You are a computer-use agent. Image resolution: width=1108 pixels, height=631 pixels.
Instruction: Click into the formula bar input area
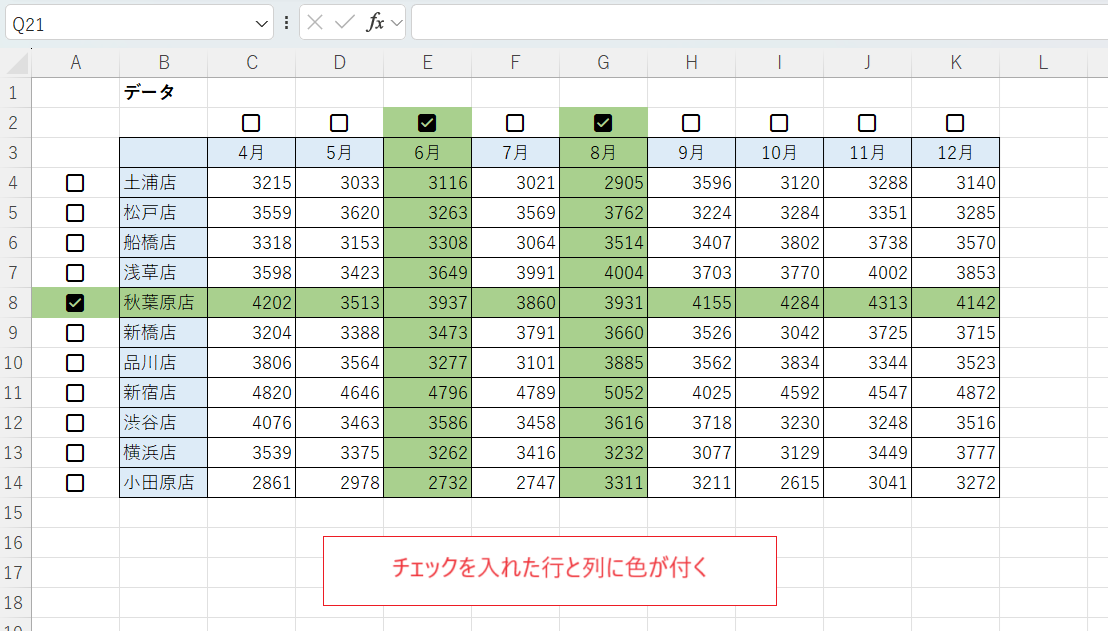point(760,23)
